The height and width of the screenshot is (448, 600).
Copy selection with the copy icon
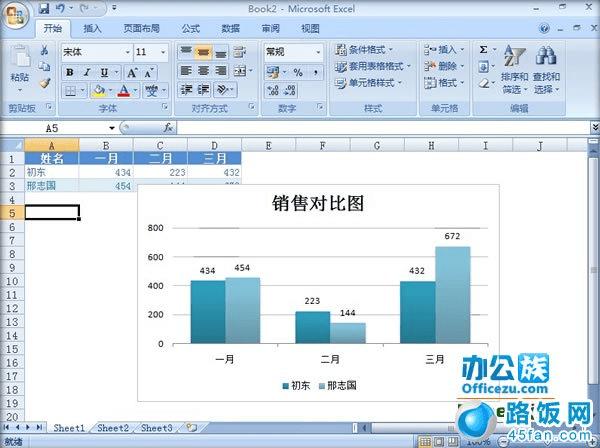click(x=44, y=67)
